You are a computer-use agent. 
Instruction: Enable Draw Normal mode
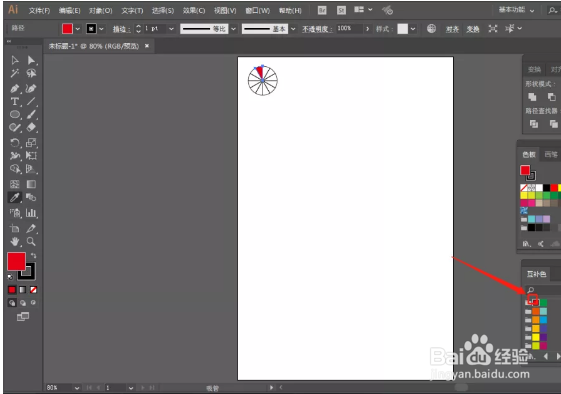tap(12, 303)
